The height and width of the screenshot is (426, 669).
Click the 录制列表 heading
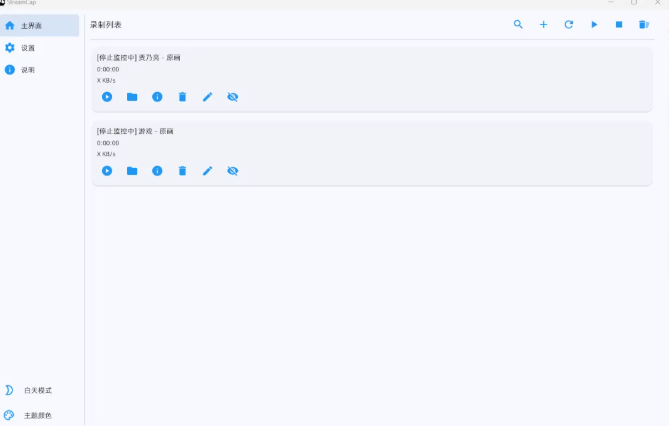tap(106, 25)
